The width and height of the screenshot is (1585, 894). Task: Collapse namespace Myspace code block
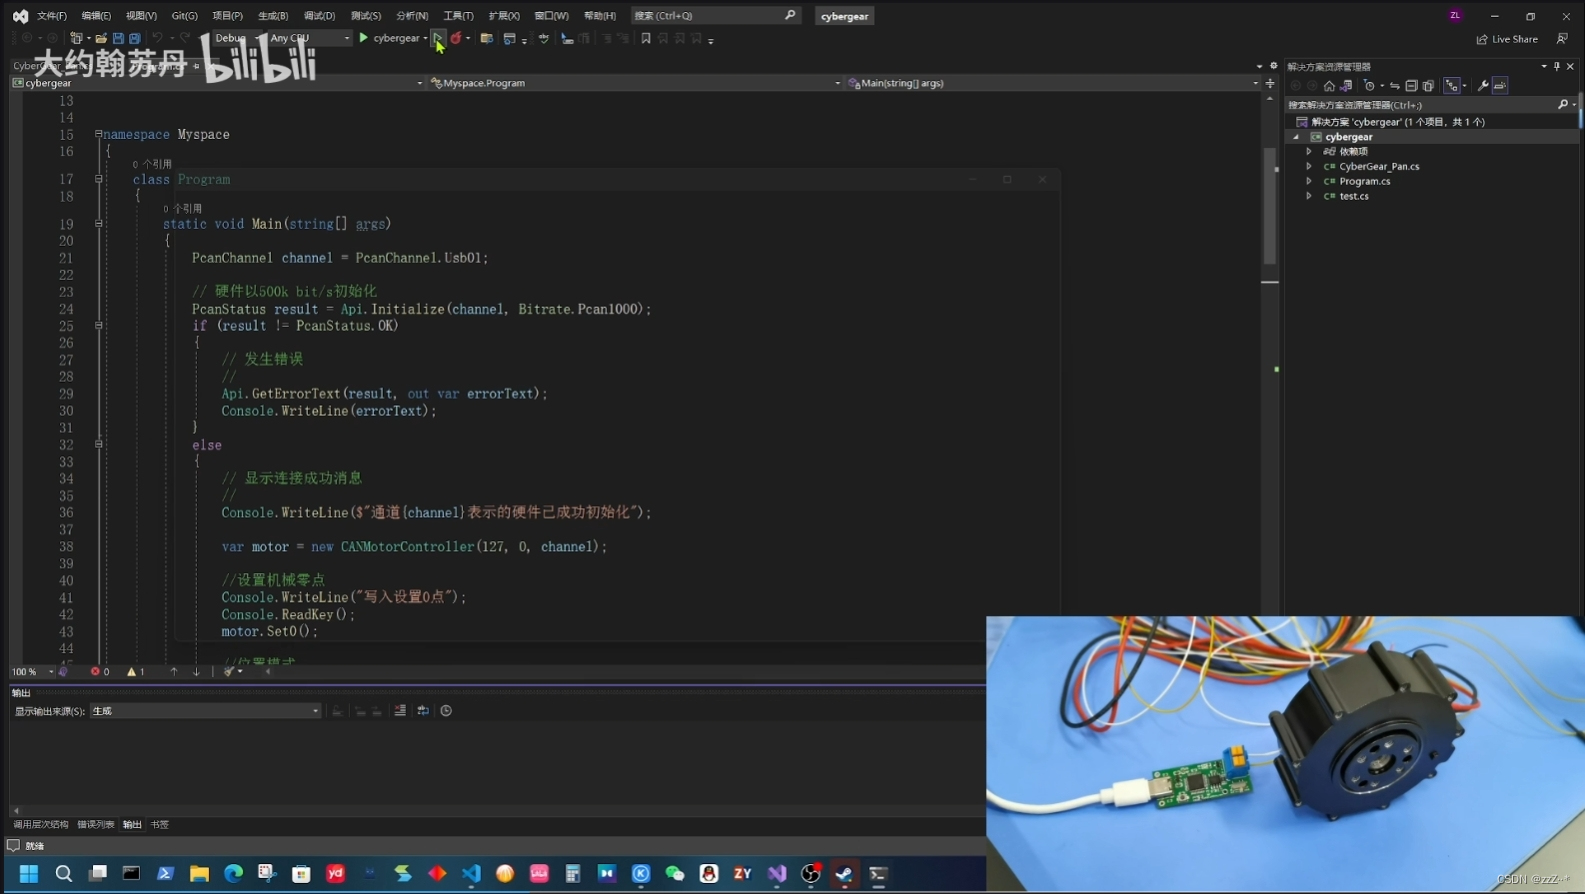point(99,134)
